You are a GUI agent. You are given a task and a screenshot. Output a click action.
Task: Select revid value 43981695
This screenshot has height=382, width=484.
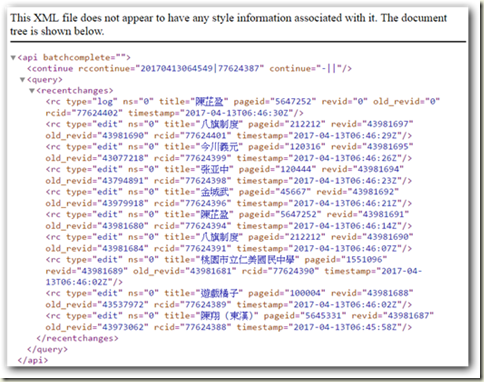pyautogui.click(x=388, y=147)
